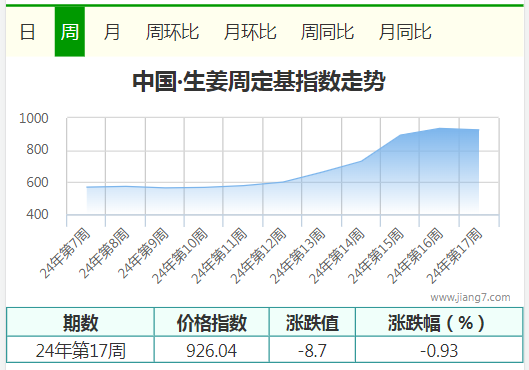Click the 24年第11周 axis label
The image size is (529, 370).
[219, 256]
